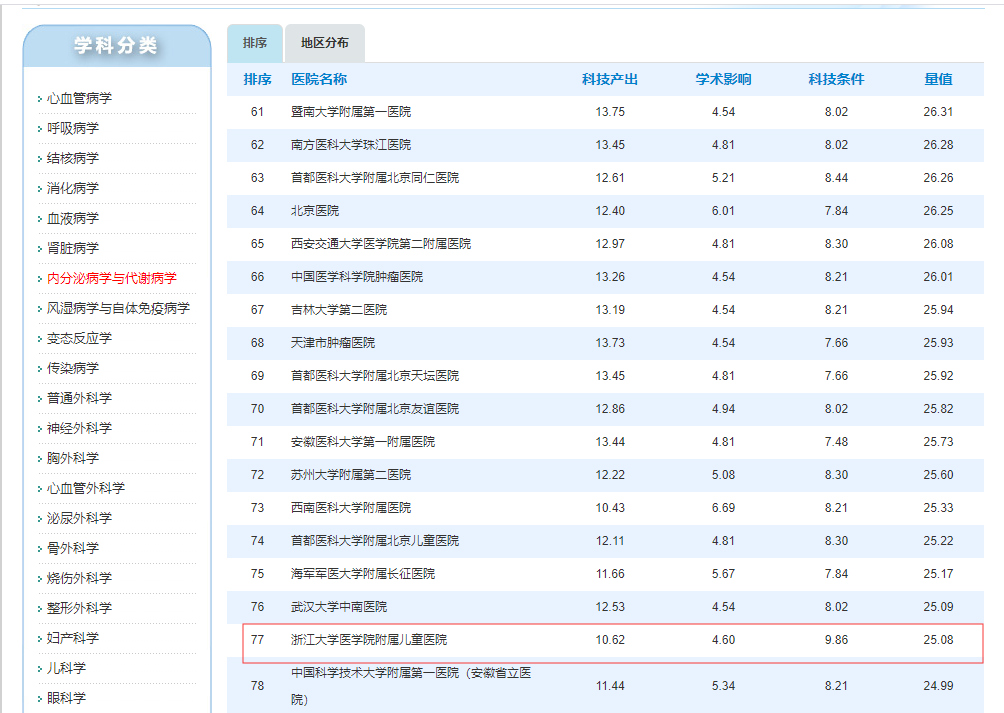Open 神经外科学 category

click(79, 428)
